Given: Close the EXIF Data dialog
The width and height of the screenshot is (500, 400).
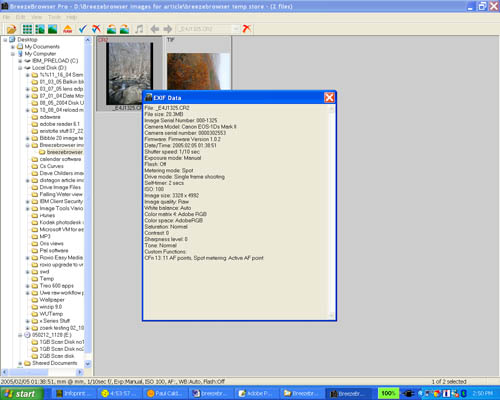Looking at the screenshot, I should click(329, 97).
